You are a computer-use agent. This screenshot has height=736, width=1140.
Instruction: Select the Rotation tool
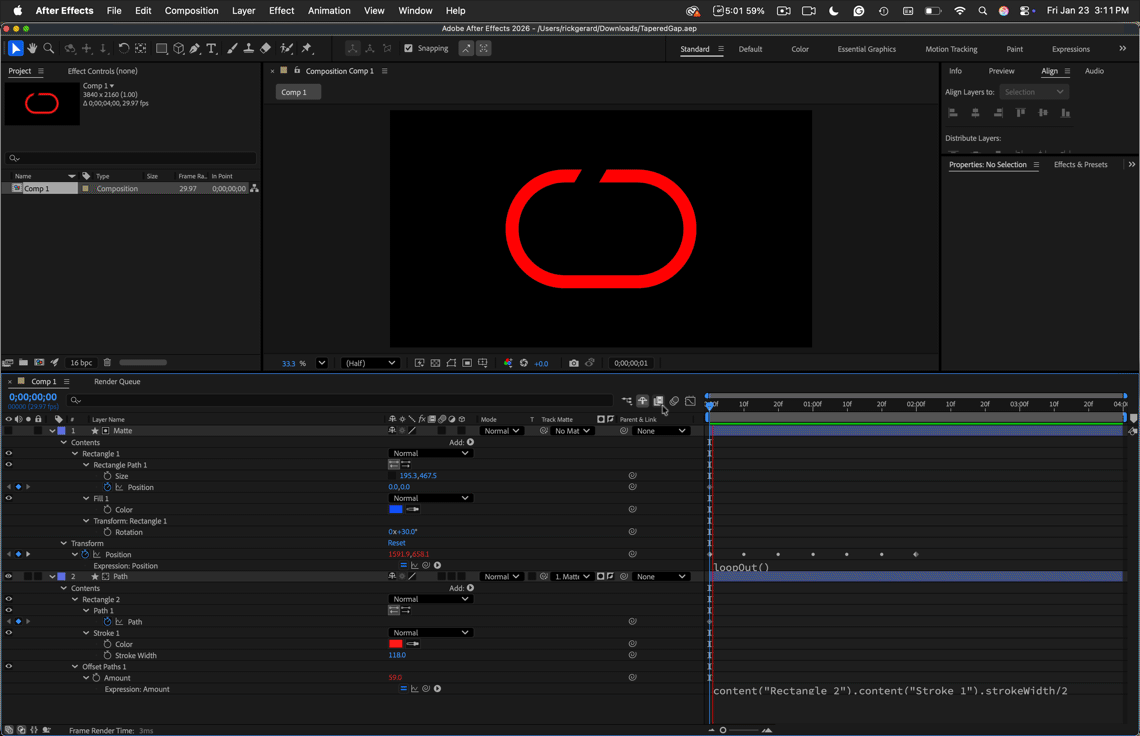124,48
